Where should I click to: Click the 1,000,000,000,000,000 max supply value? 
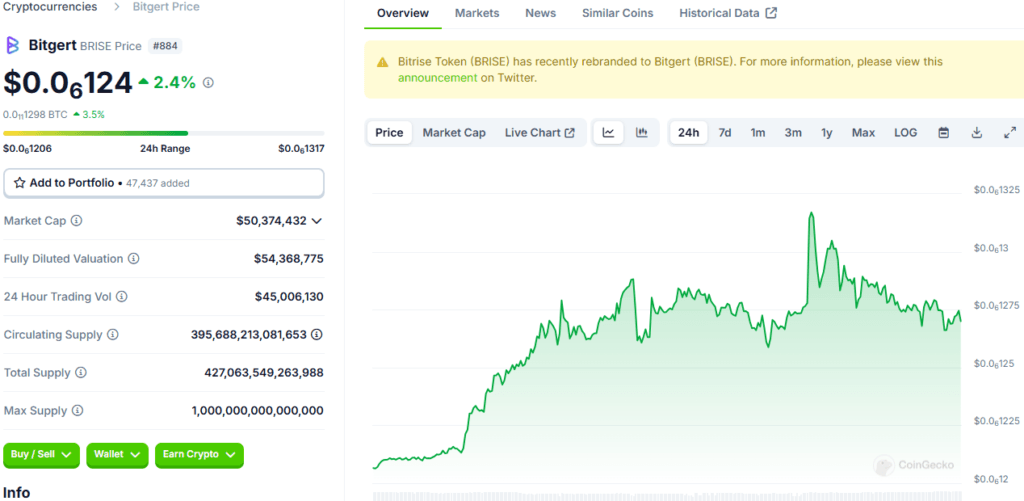tap(257, 411)
